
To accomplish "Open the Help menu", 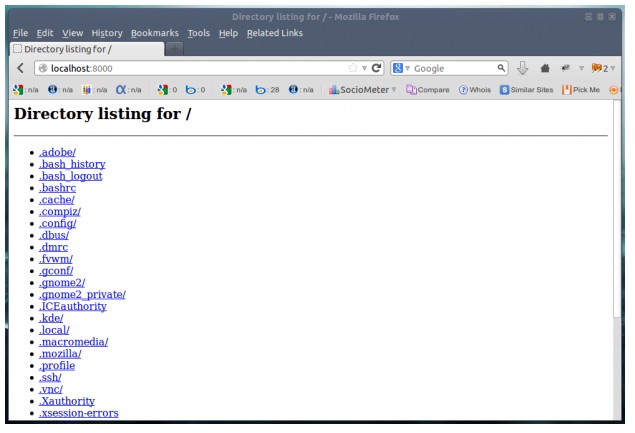I will pos(228,33).
